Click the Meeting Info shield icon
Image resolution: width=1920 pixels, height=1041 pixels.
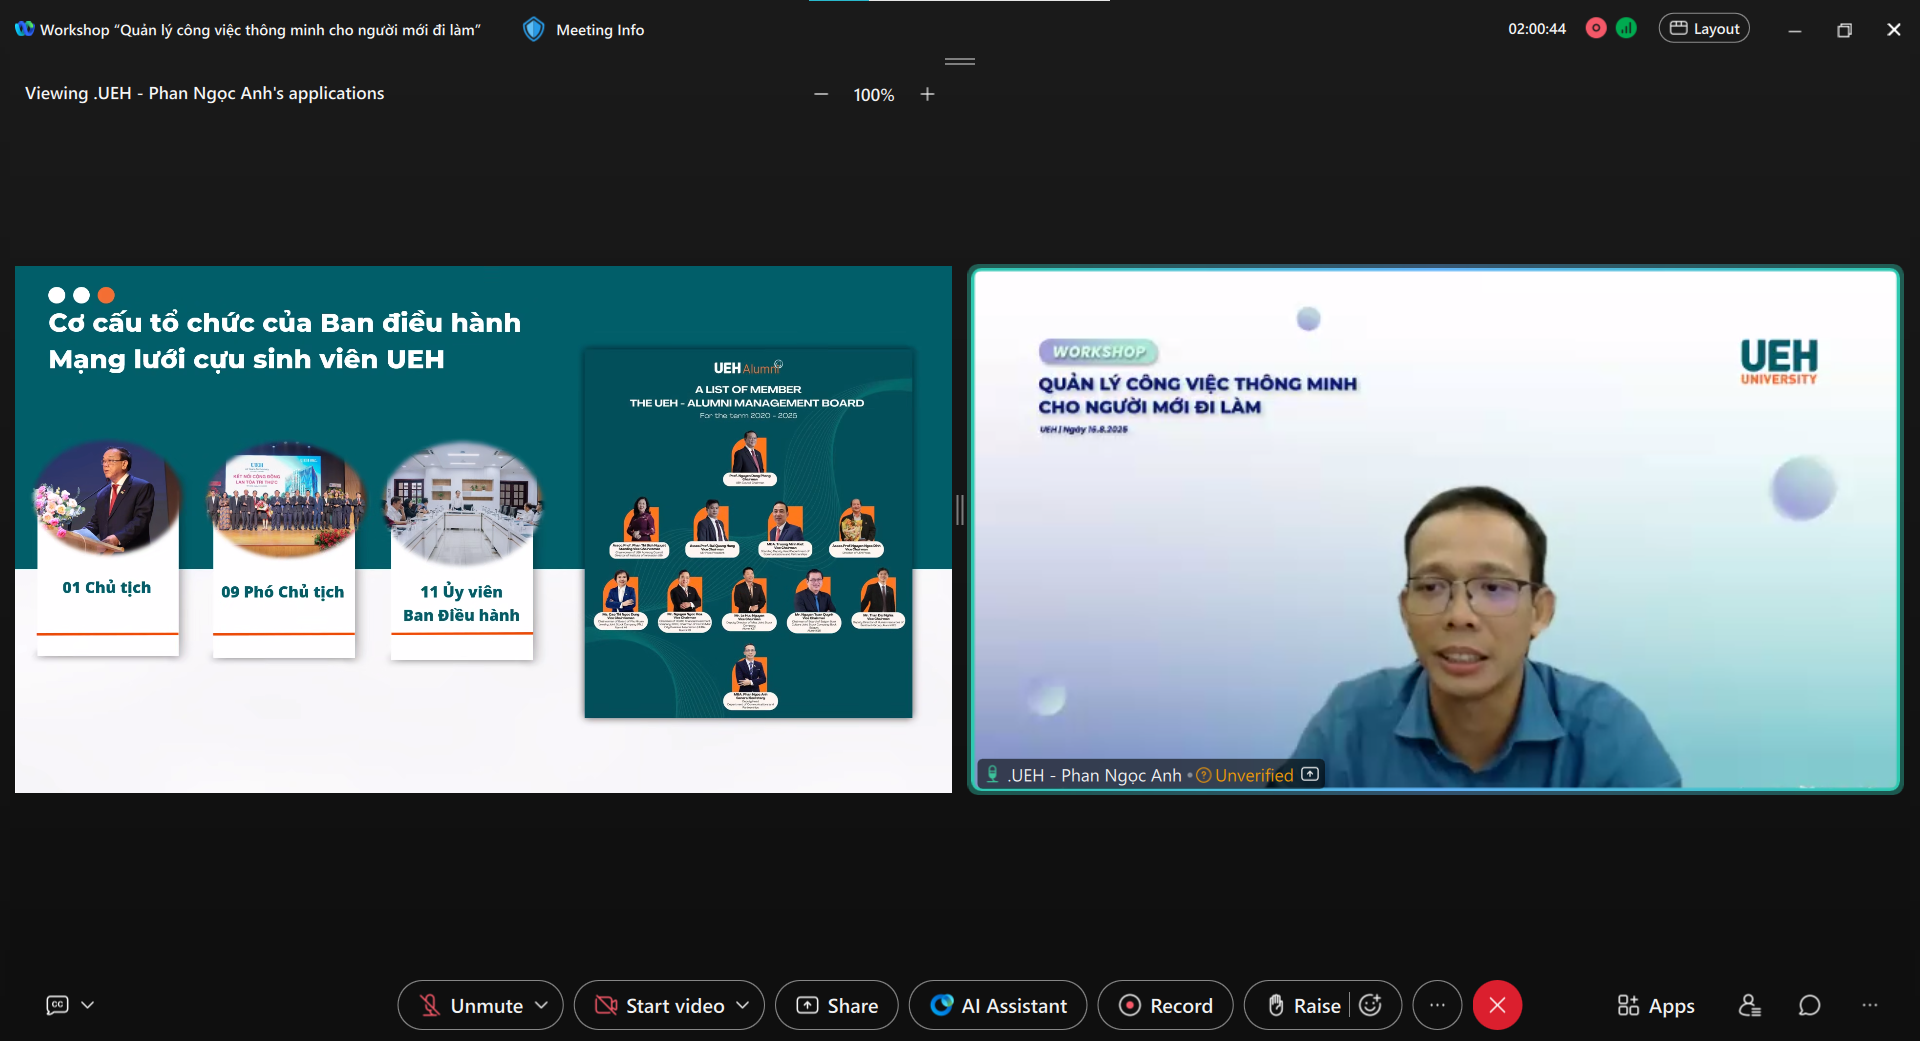point(533,30)
